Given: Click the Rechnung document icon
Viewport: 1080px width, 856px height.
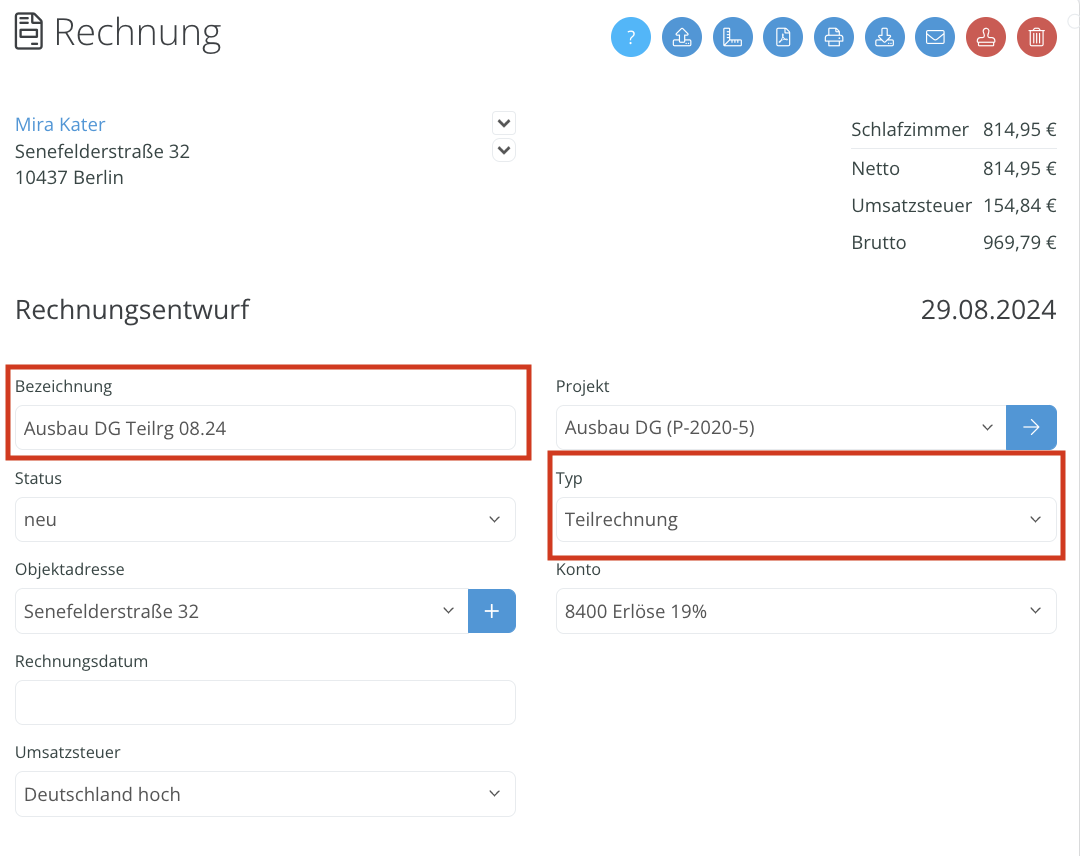Looking at the screenshot, I should [x=28, y=32].
